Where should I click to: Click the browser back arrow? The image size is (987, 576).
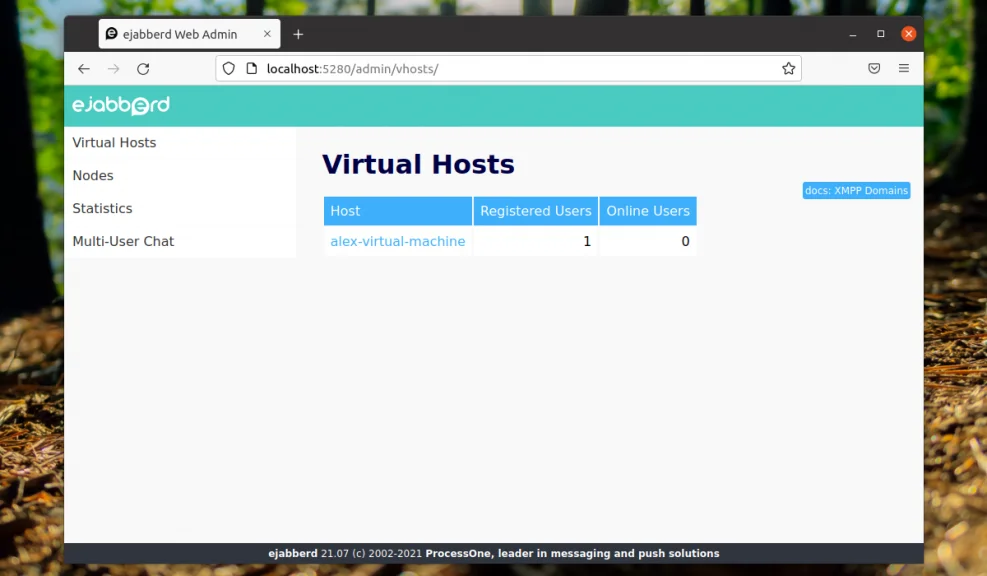pyautogui.click(x=84, y=69)
